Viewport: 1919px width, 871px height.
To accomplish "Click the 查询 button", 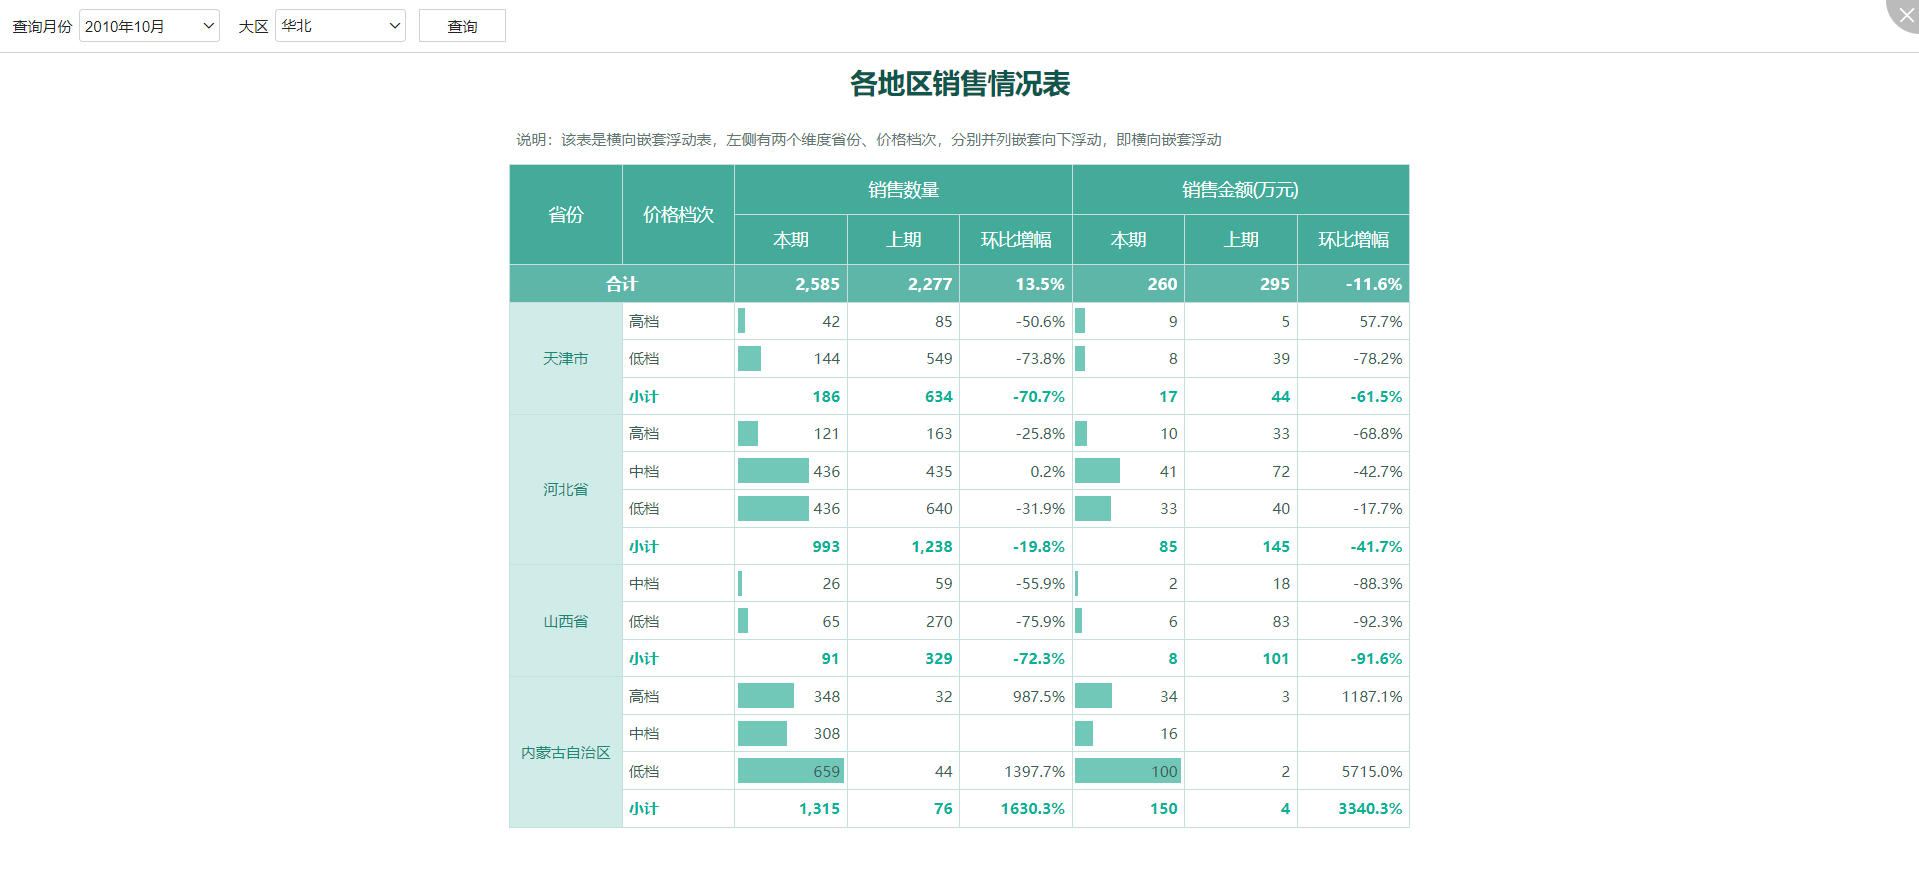I will [462, 26].
